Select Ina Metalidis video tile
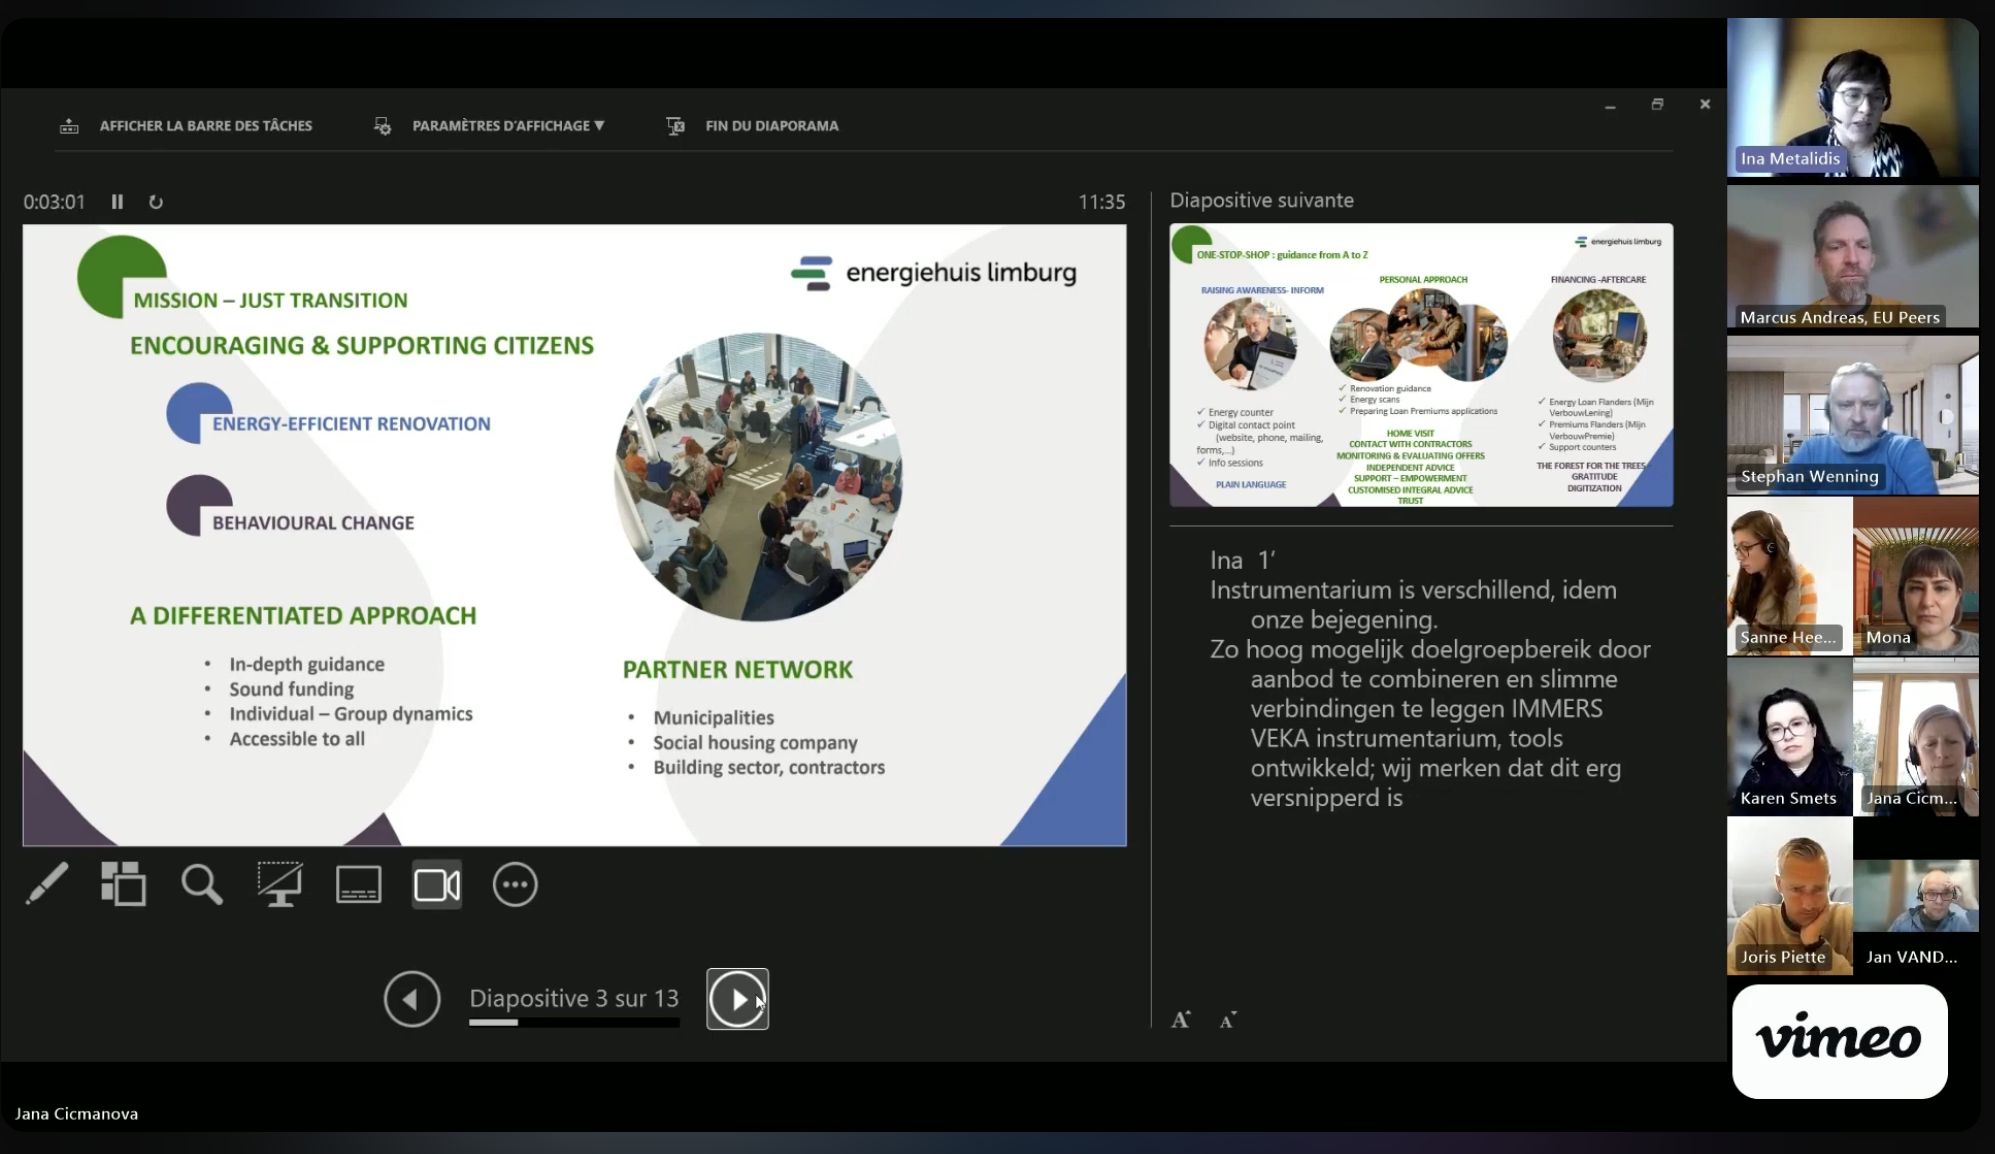 1852,98
